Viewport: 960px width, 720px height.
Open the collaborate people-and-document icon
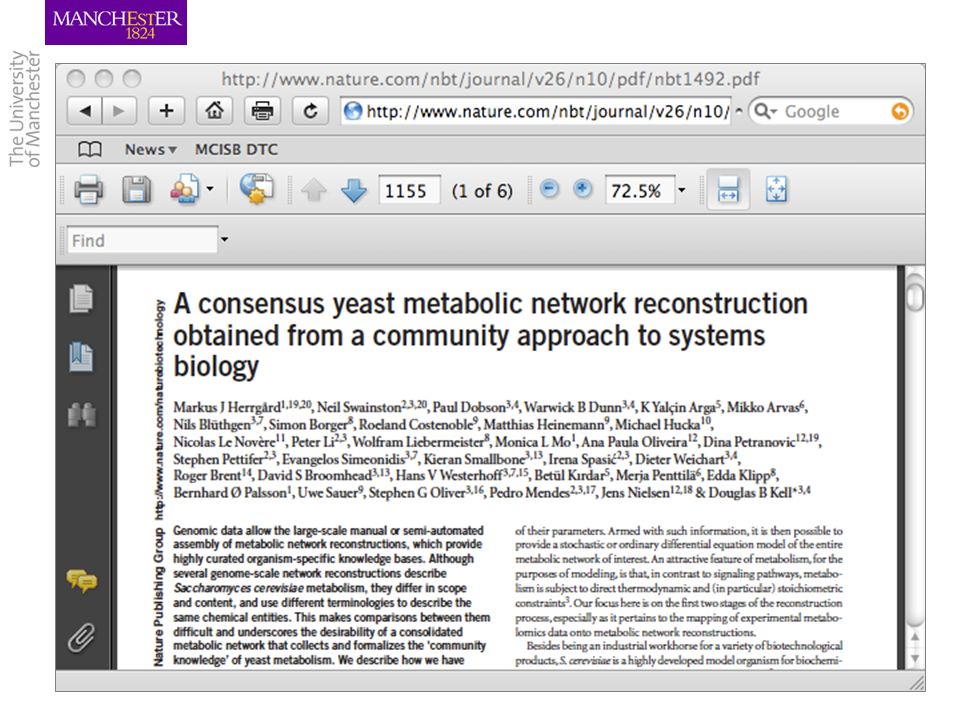pos(185,189)
